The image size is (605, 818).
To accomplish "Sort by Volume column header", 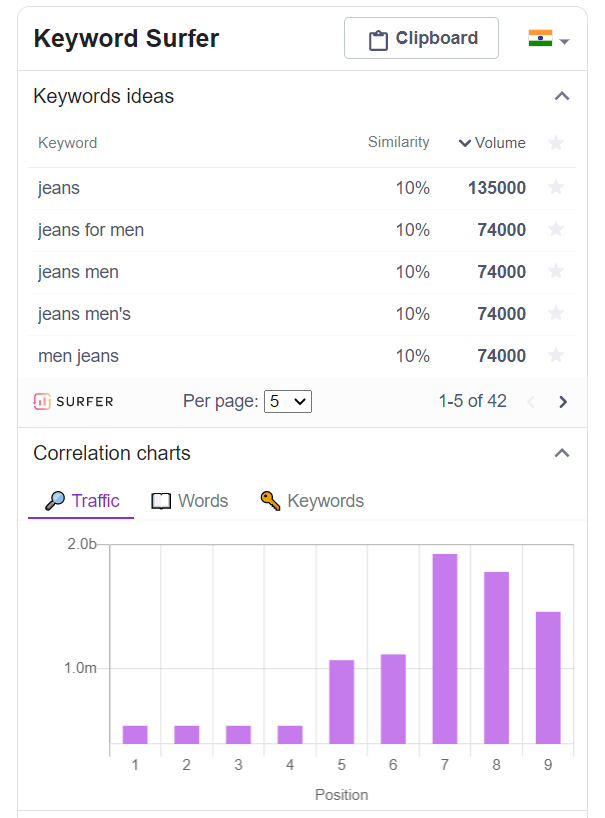I will [492, 143].
